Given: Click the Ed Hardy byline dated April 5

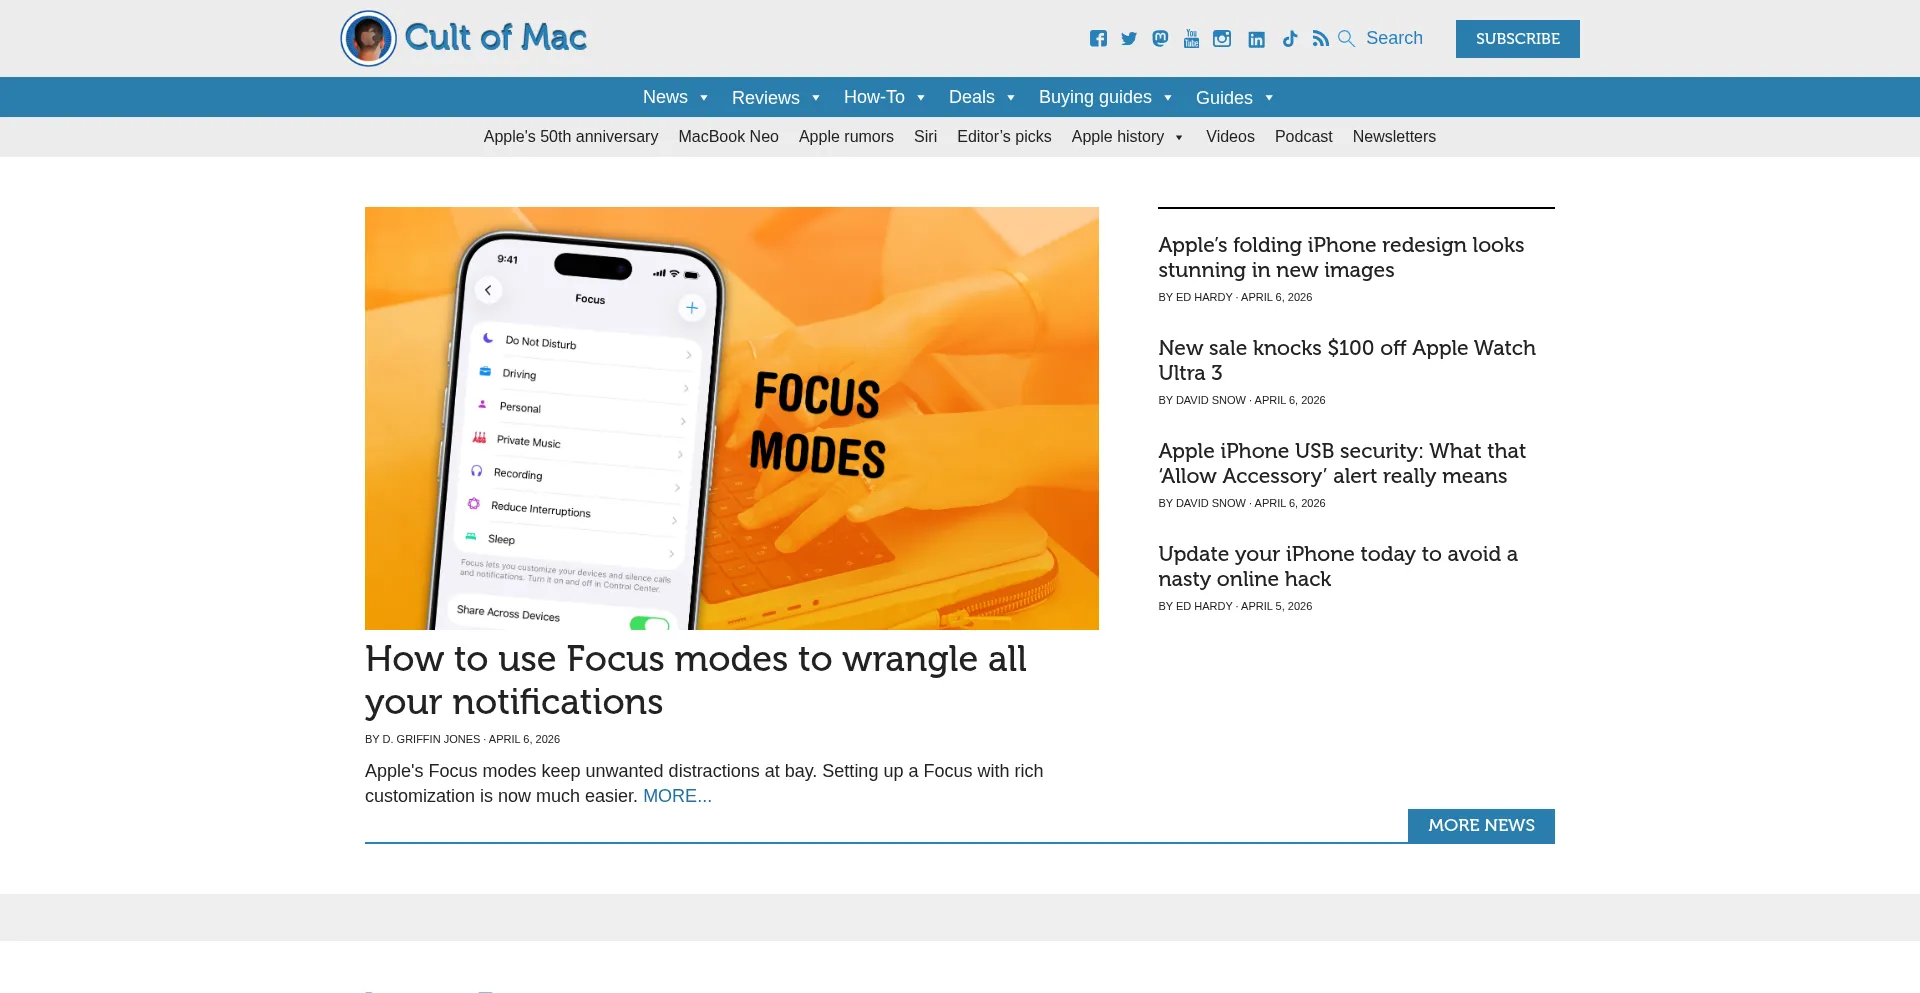Looking at the screenshot, I should 1204,606.
